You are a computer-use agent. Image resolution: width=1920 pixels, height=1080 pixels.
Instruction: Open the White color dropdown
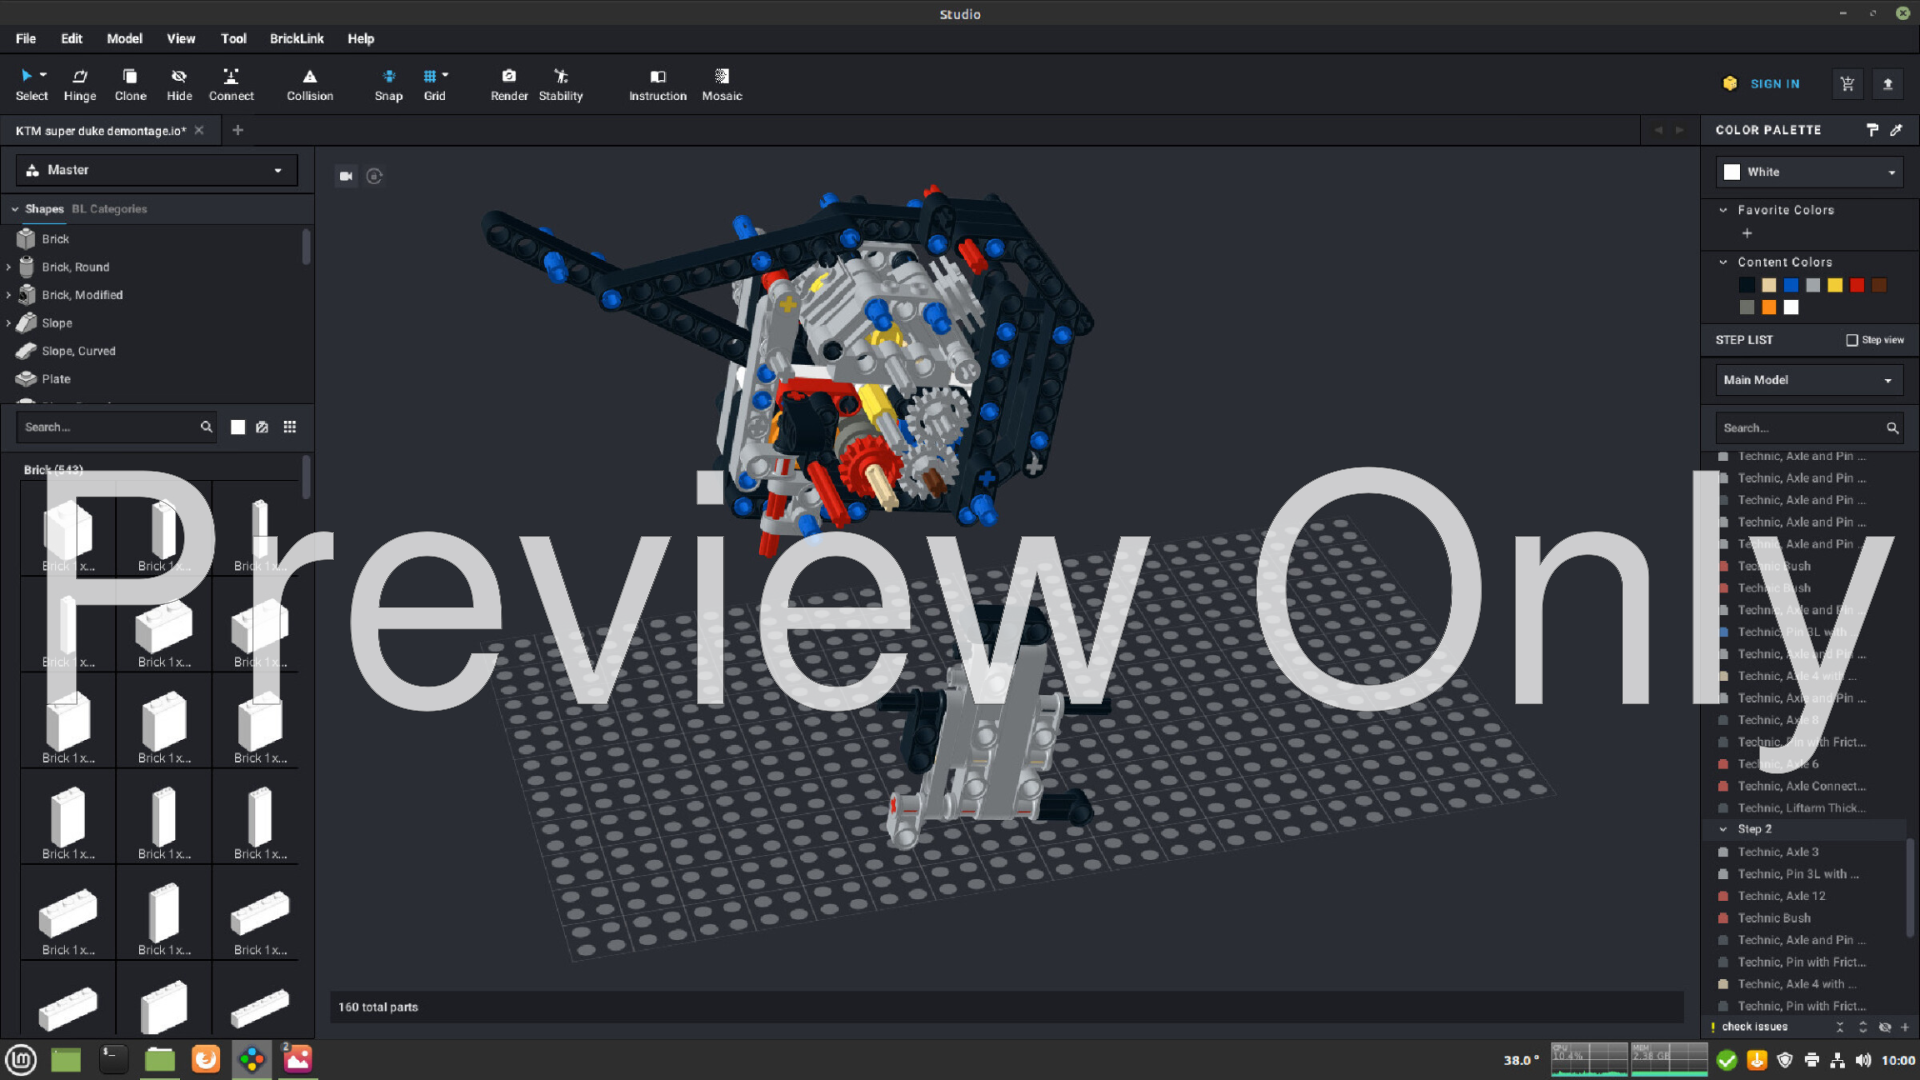(x=1809, y=172)
